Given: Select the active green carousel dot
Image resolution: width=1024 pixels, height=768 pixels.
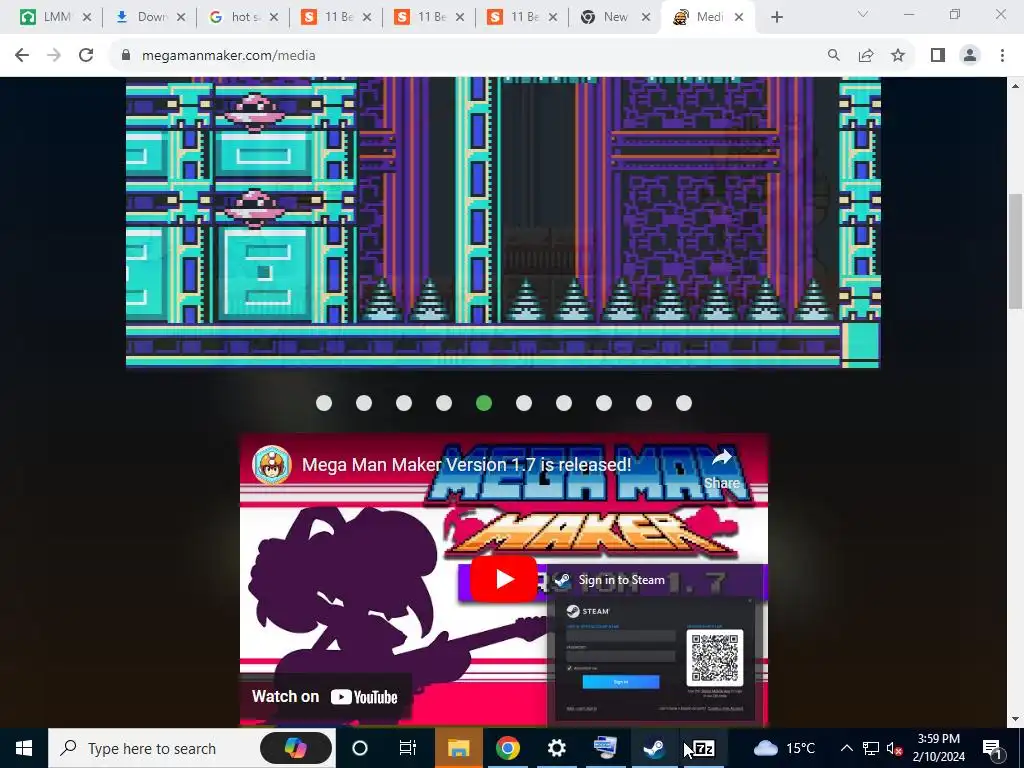Looking at the screenshot, I should (x=484, y=403).
